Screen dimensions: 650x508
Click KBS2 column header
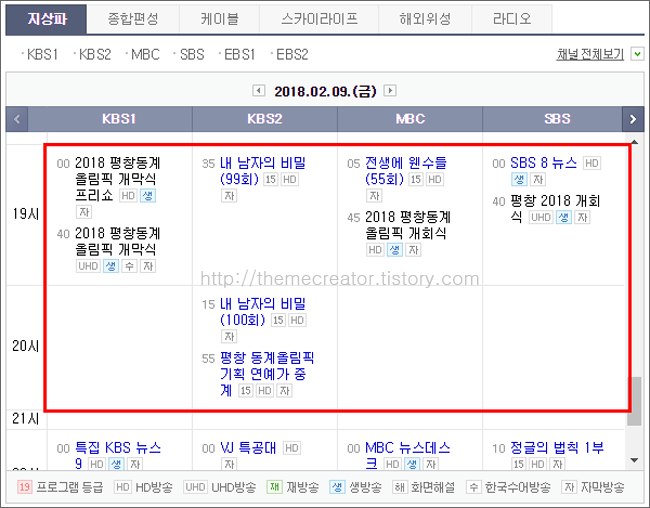pyautogui.click(x=265, y=119)
